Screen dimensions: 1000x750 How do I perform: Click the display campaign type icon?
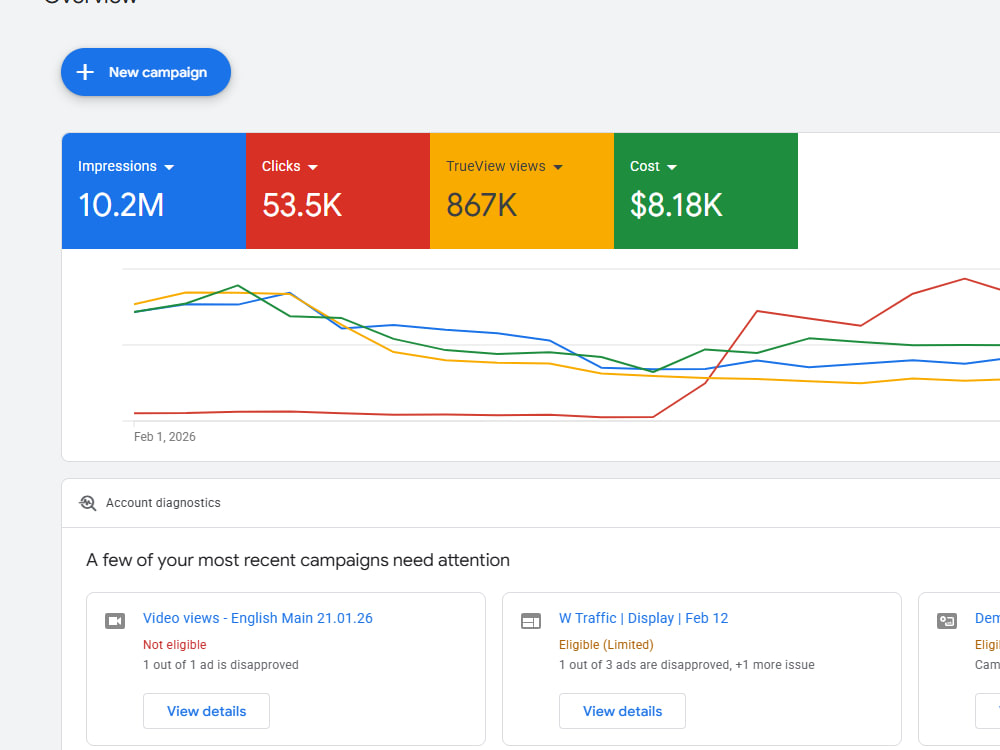click(531, 621)
